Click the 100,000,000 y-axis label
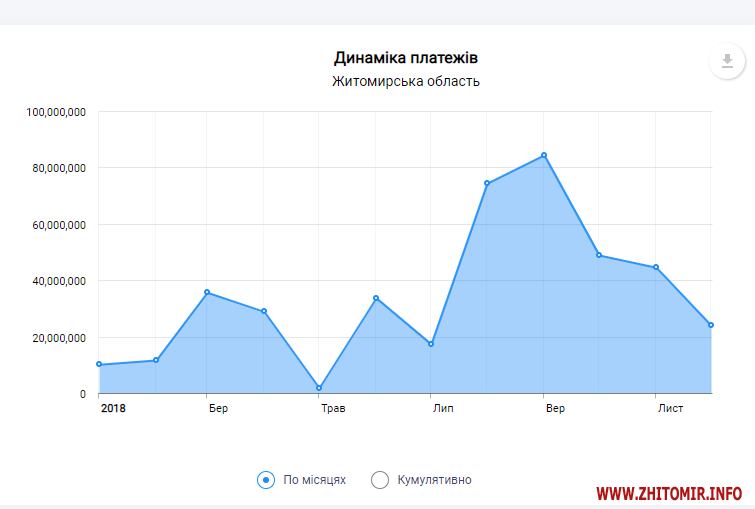The image size is (755, 509). point(56,112)
